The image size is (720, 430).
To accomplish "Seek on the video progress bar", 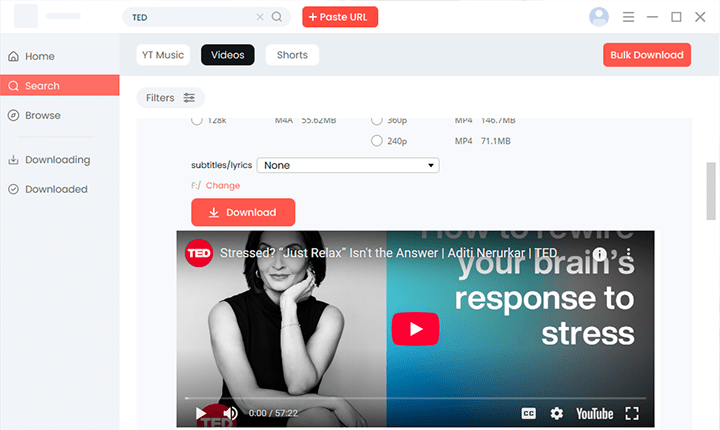I will pos(415,398).
